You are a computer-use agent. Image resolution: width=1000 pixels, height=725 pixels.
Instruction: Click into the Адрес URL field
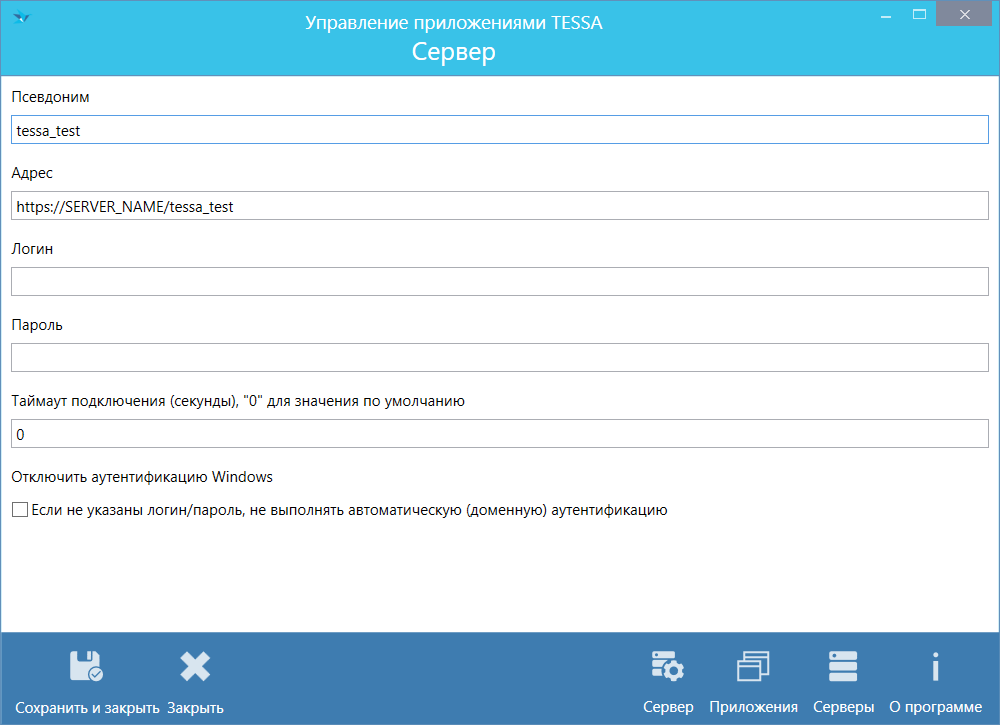[x=499, y=206]
